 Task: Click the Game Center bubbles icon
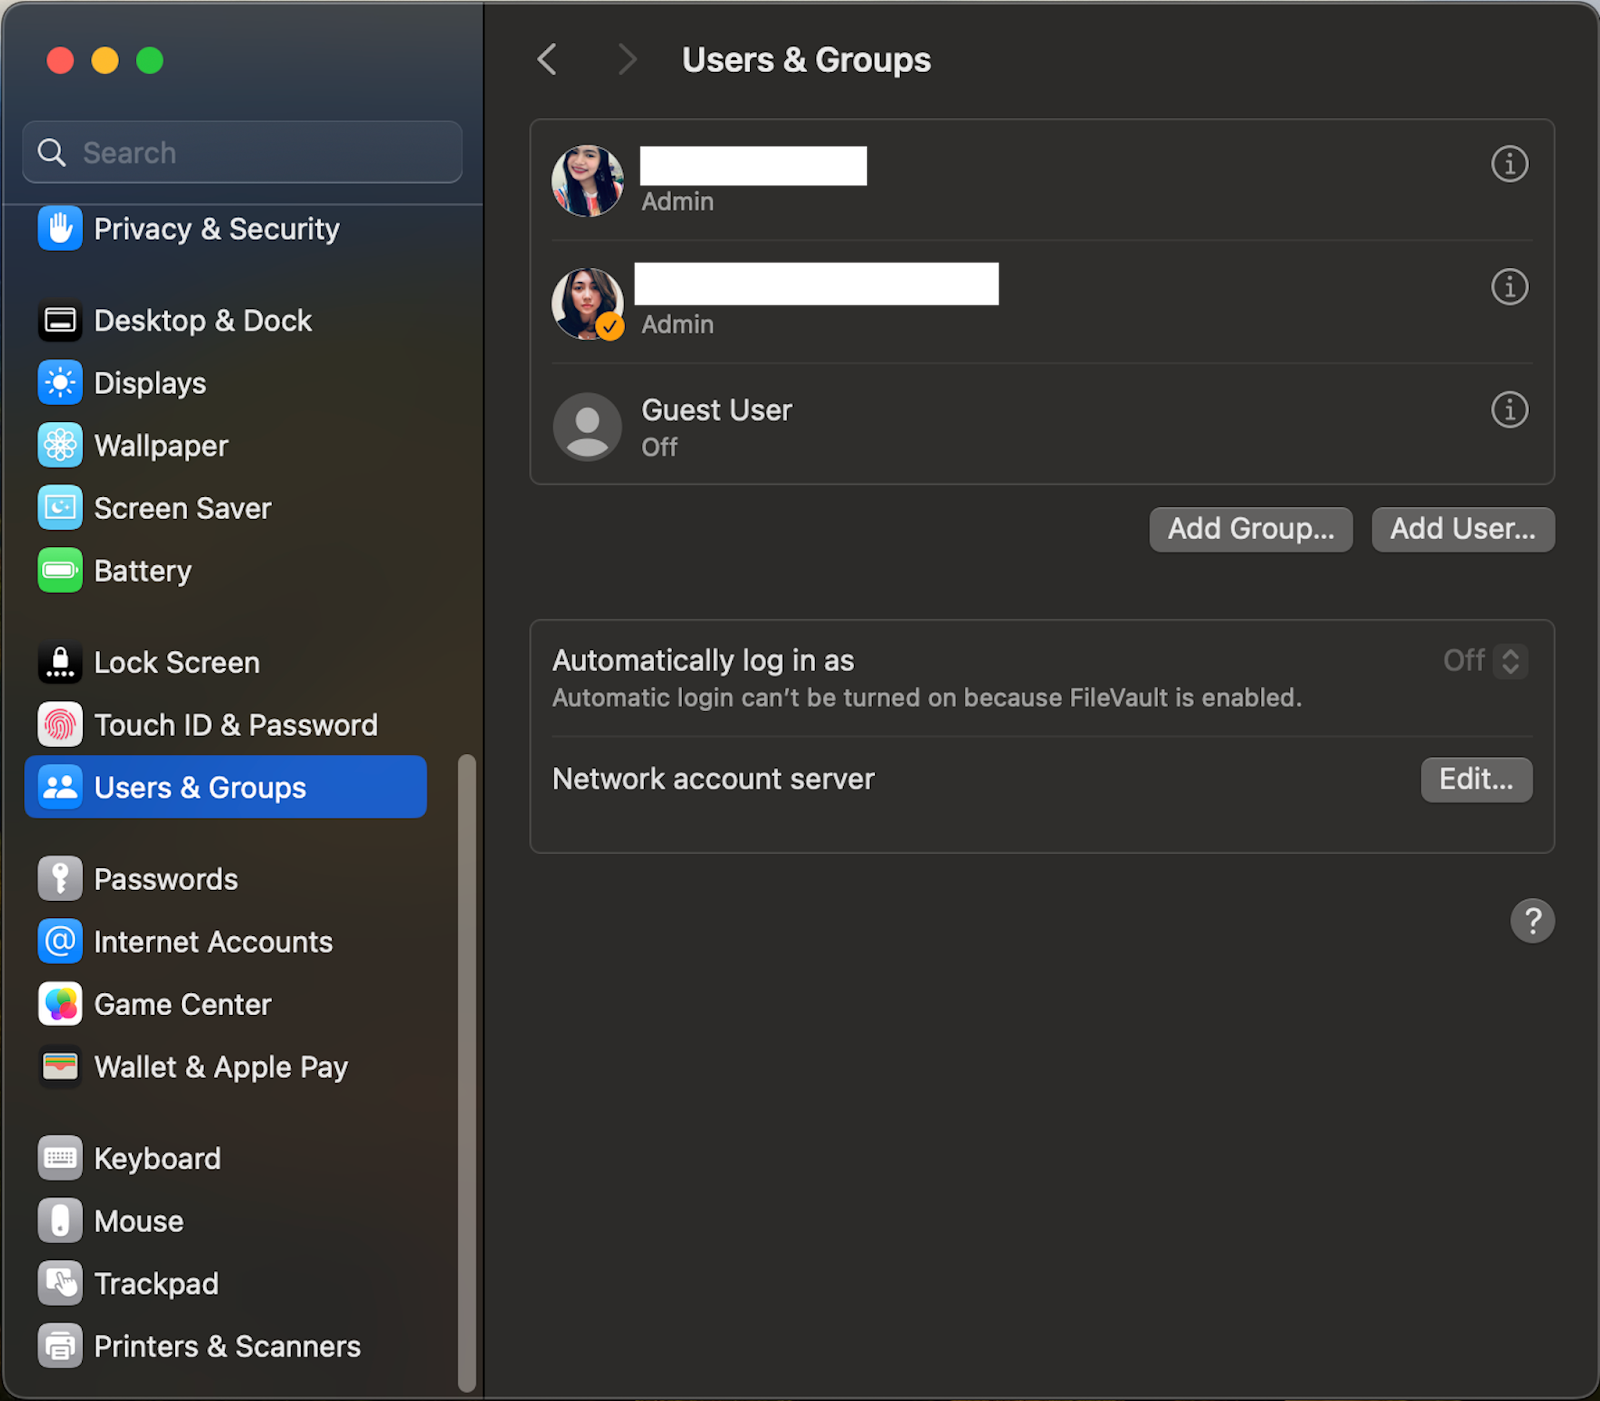click(60, 1004)
